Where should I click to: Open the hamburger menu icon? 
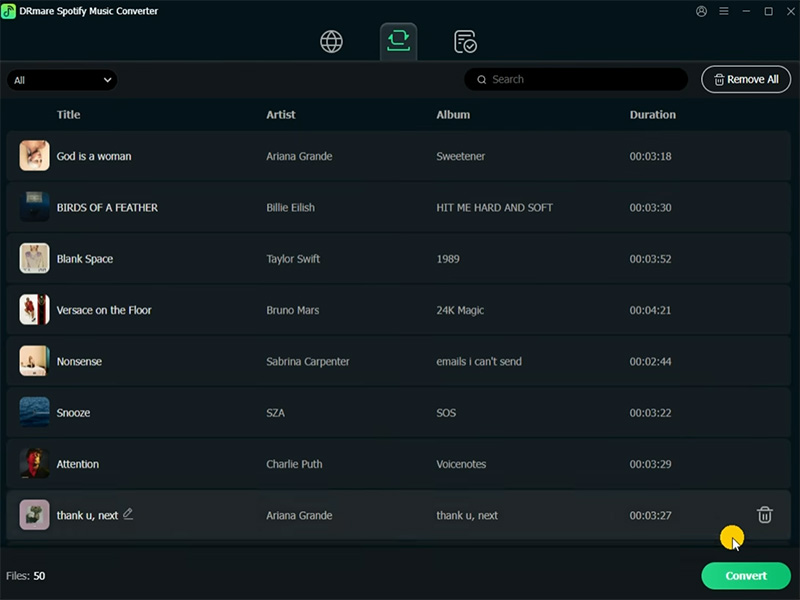click(724, 11)
